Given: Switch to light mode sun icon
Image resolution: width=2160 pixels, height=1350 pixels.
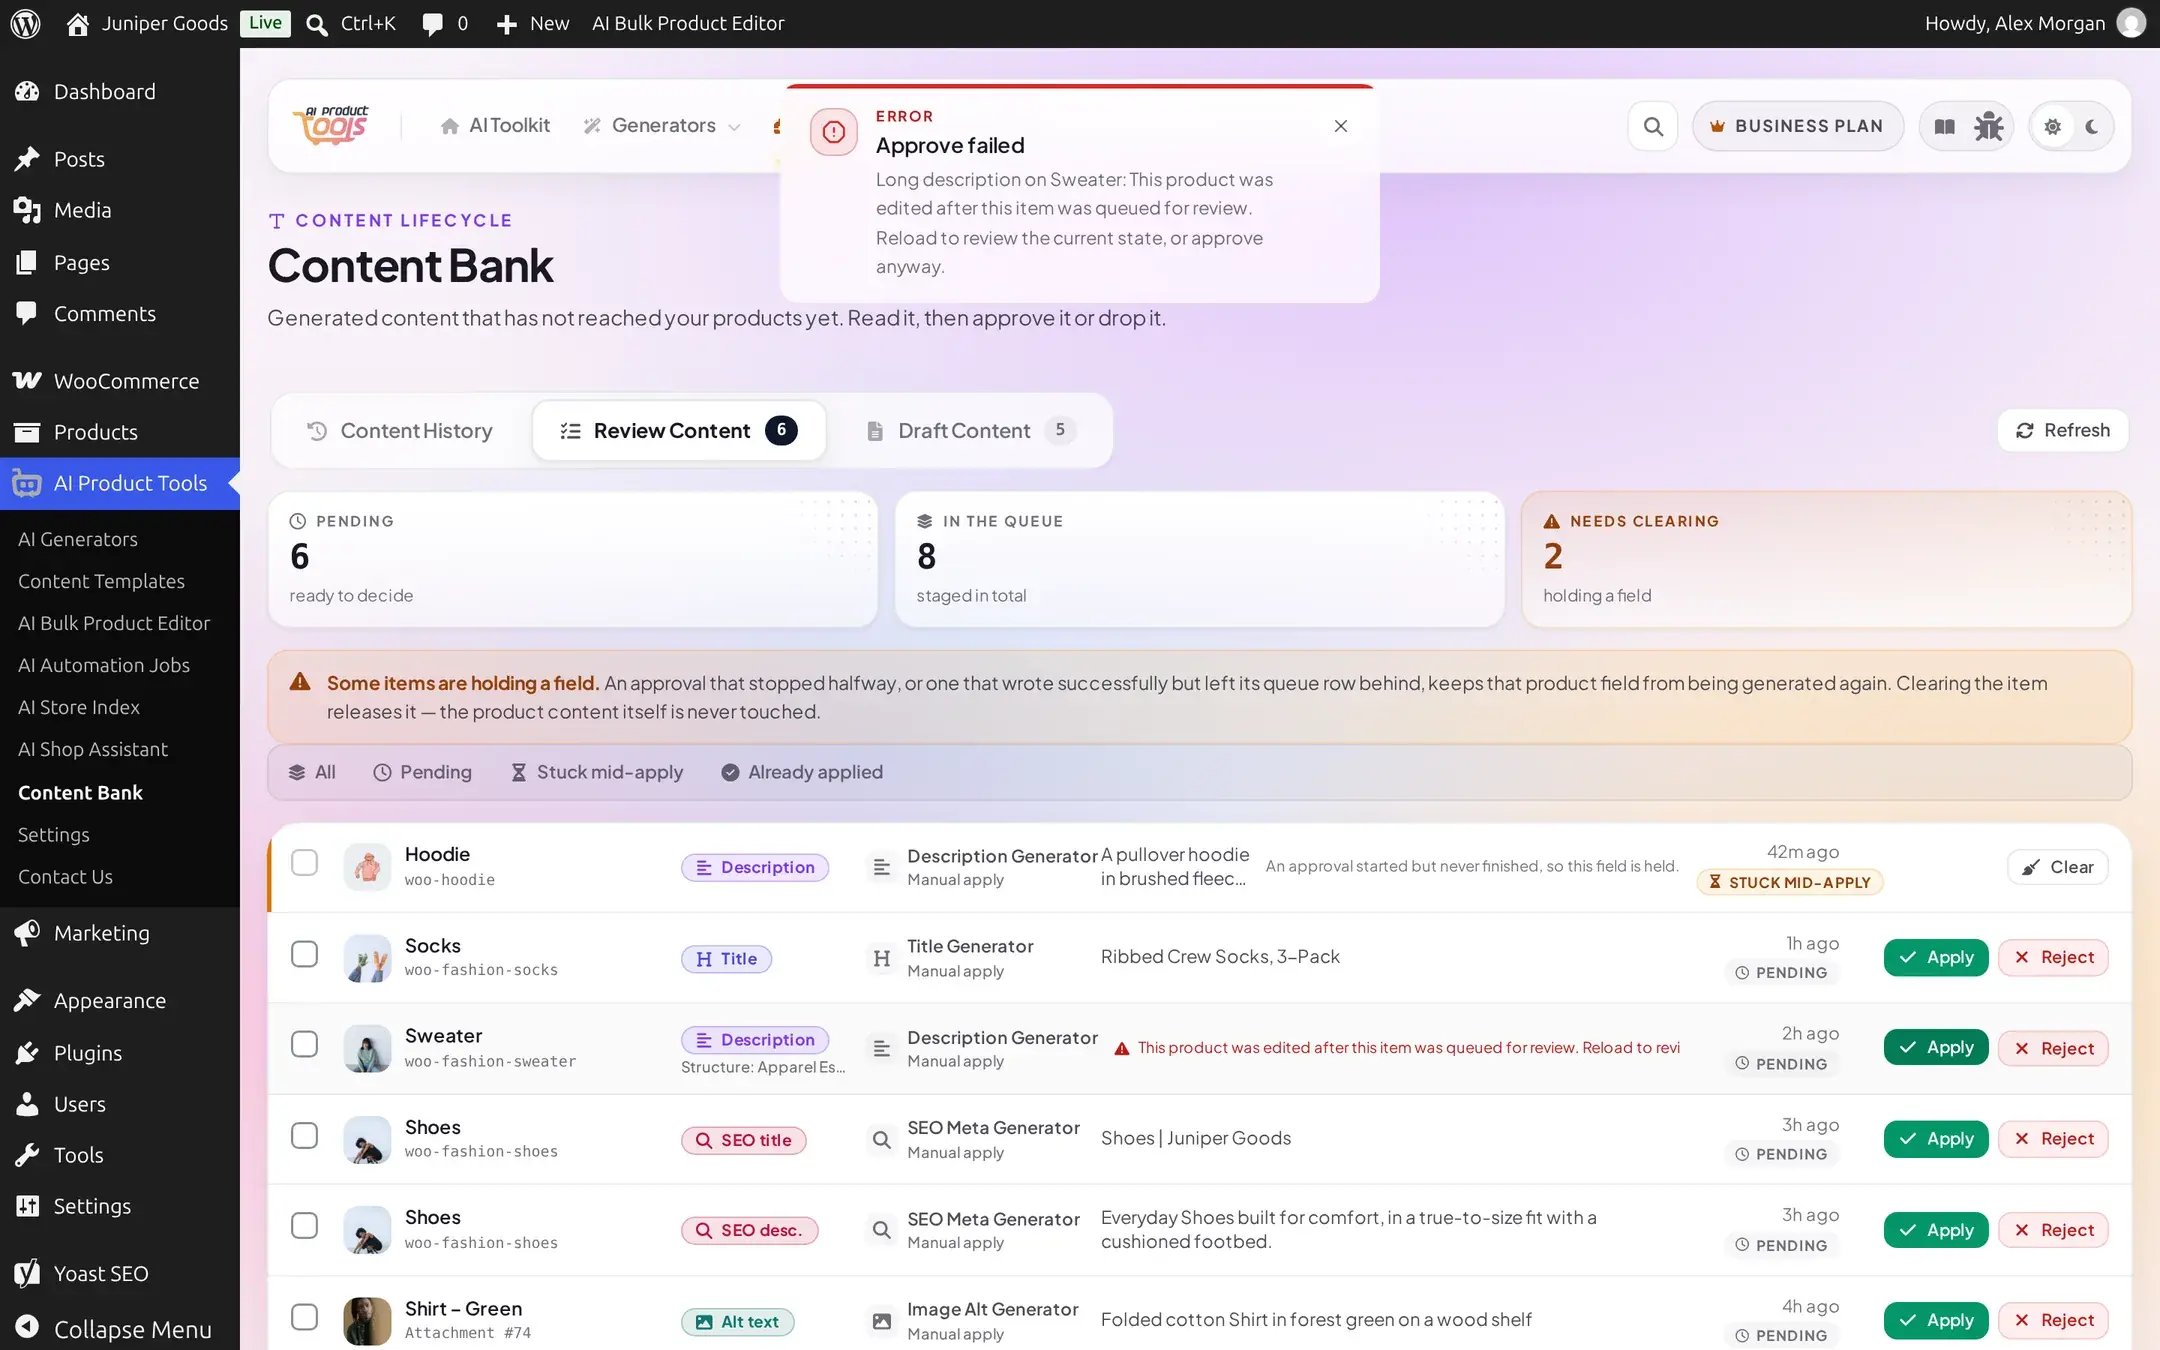Looking at the screenshot, I should pos(2052,126).
